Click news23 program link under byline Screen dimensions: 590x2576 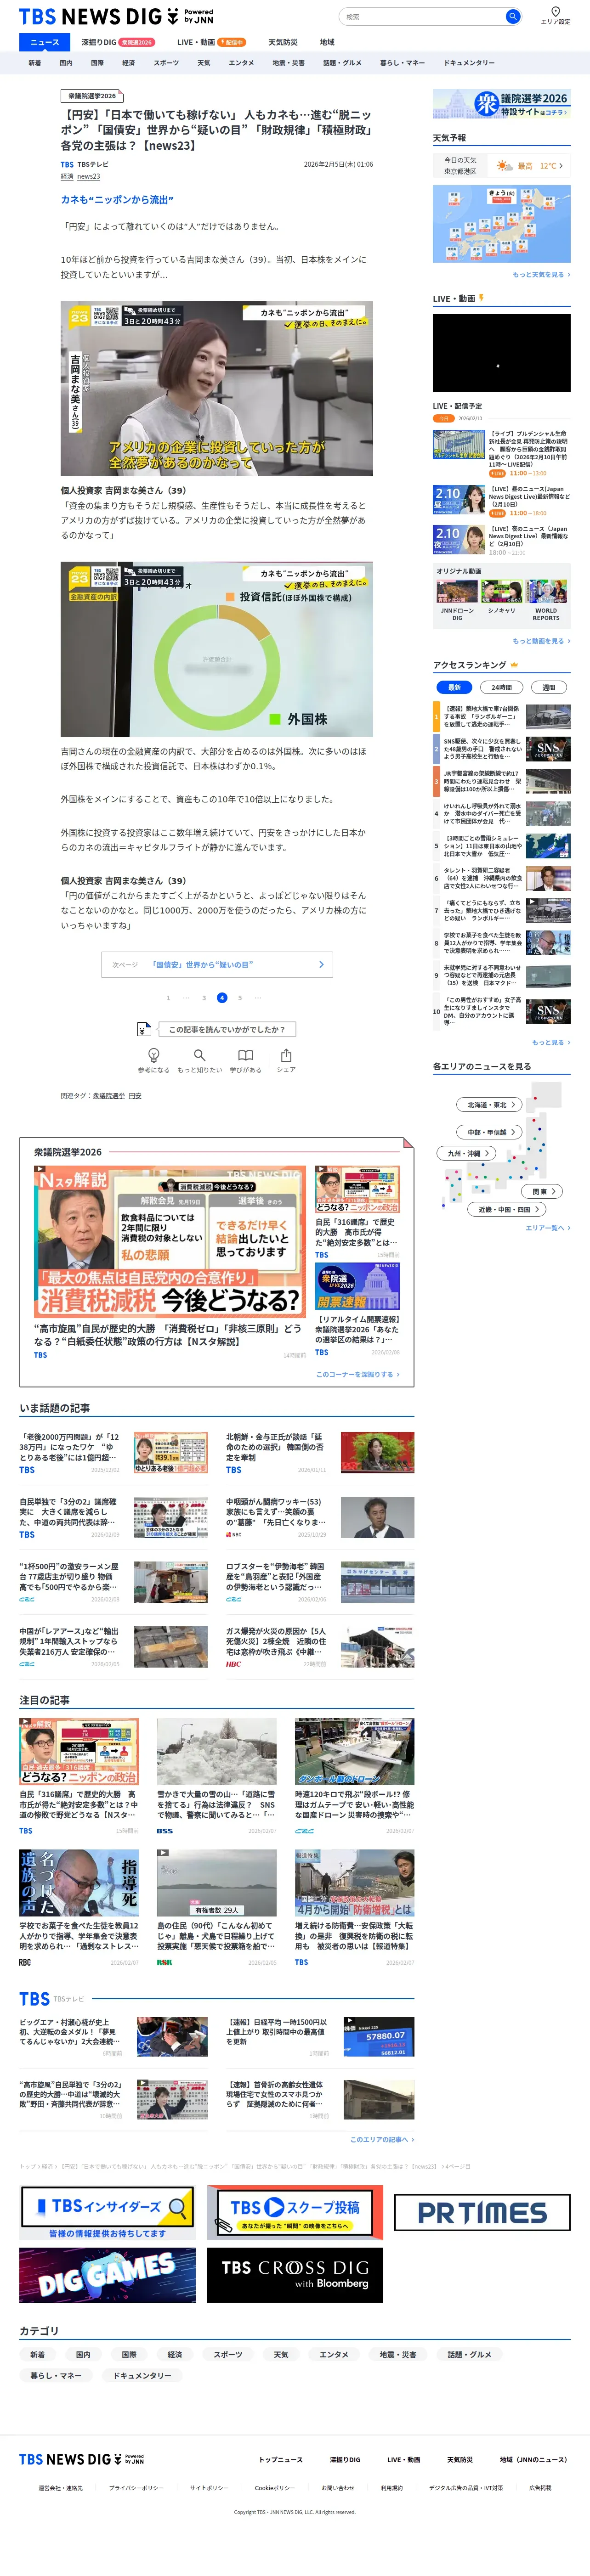[89, 176]
